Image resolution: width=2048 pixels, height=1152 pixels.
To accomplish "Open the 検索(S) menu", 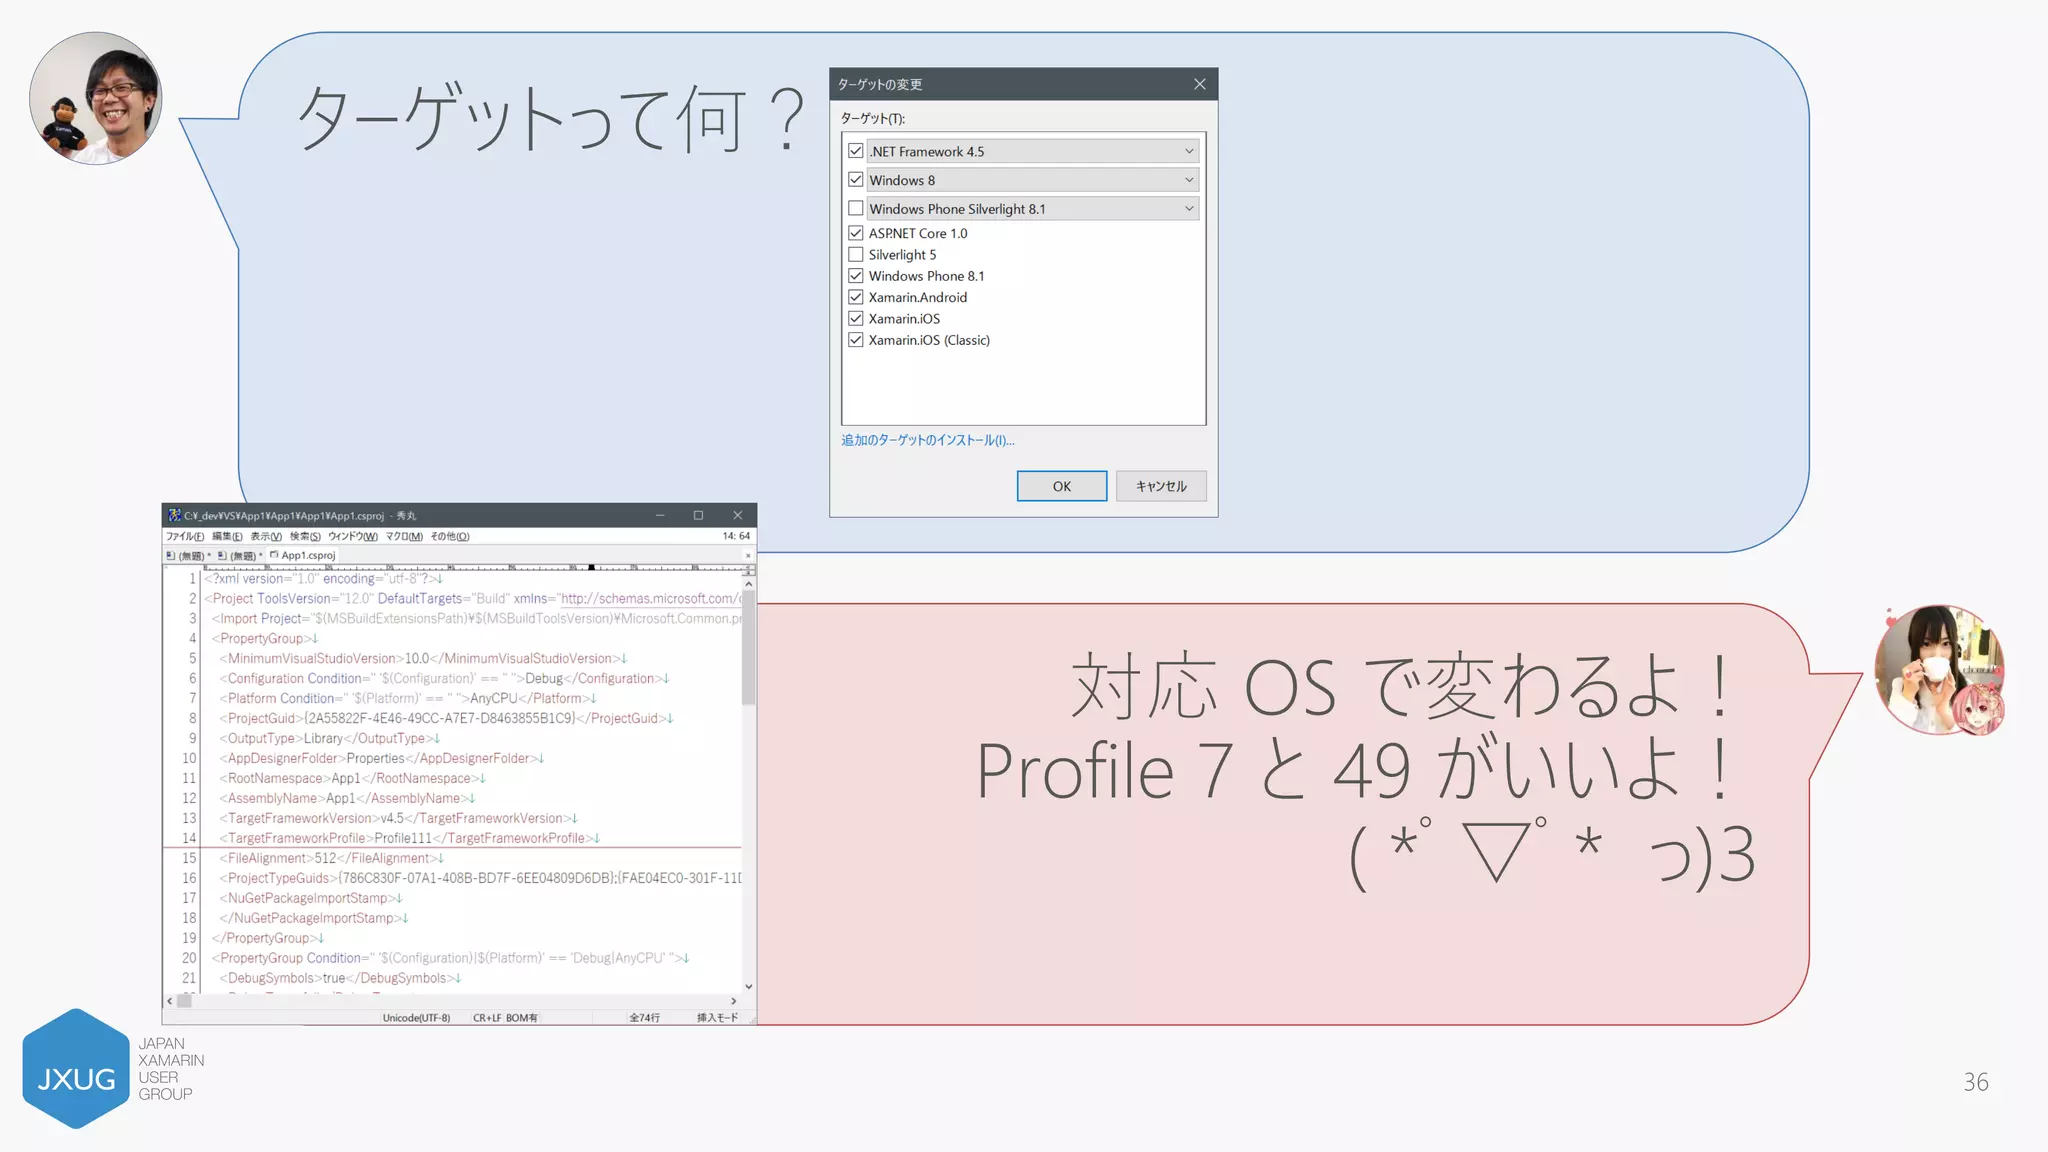I will coord(305,537).
